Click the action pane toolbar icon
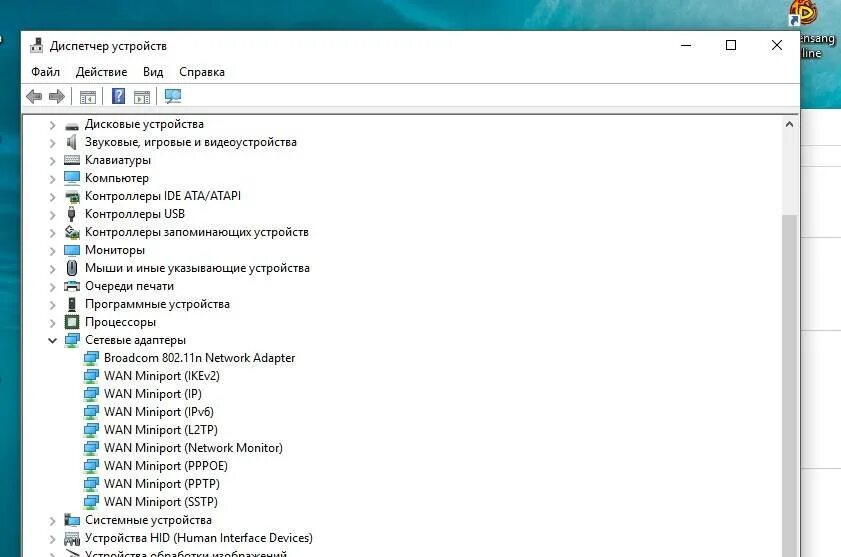 (x=142, y=97)
